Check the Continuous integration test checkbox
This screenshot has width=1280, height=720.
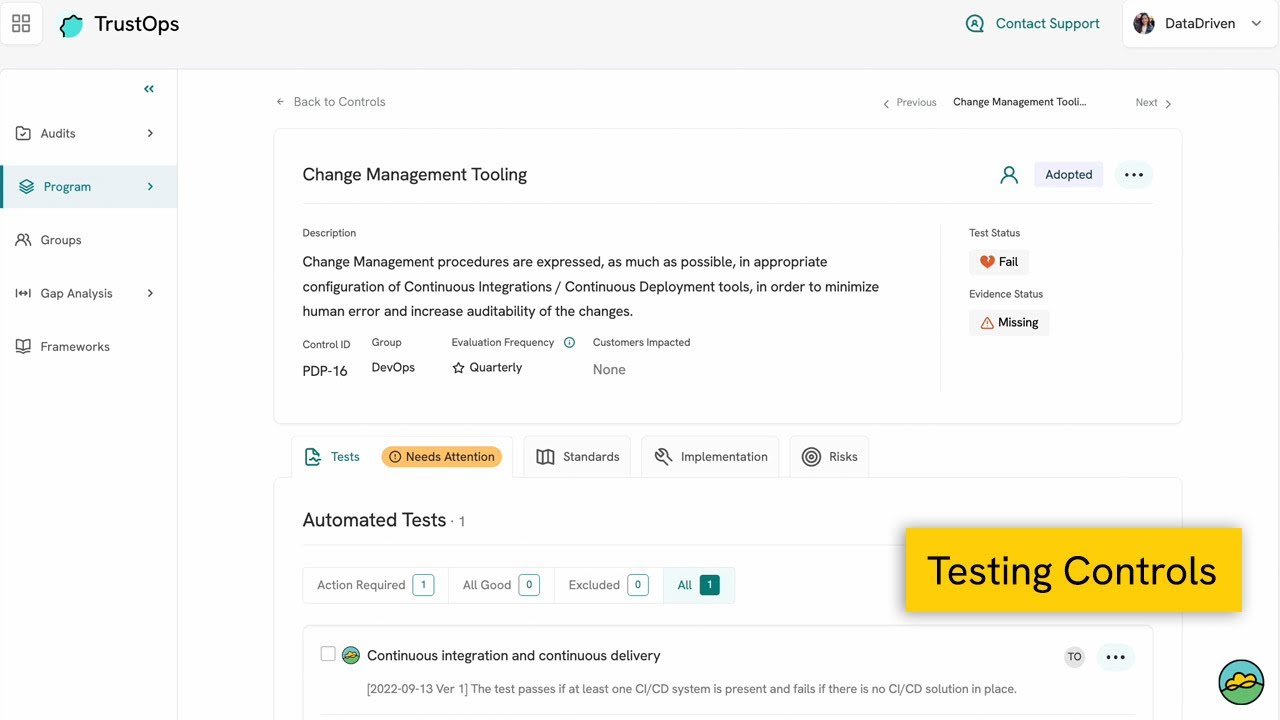point(328,654)
